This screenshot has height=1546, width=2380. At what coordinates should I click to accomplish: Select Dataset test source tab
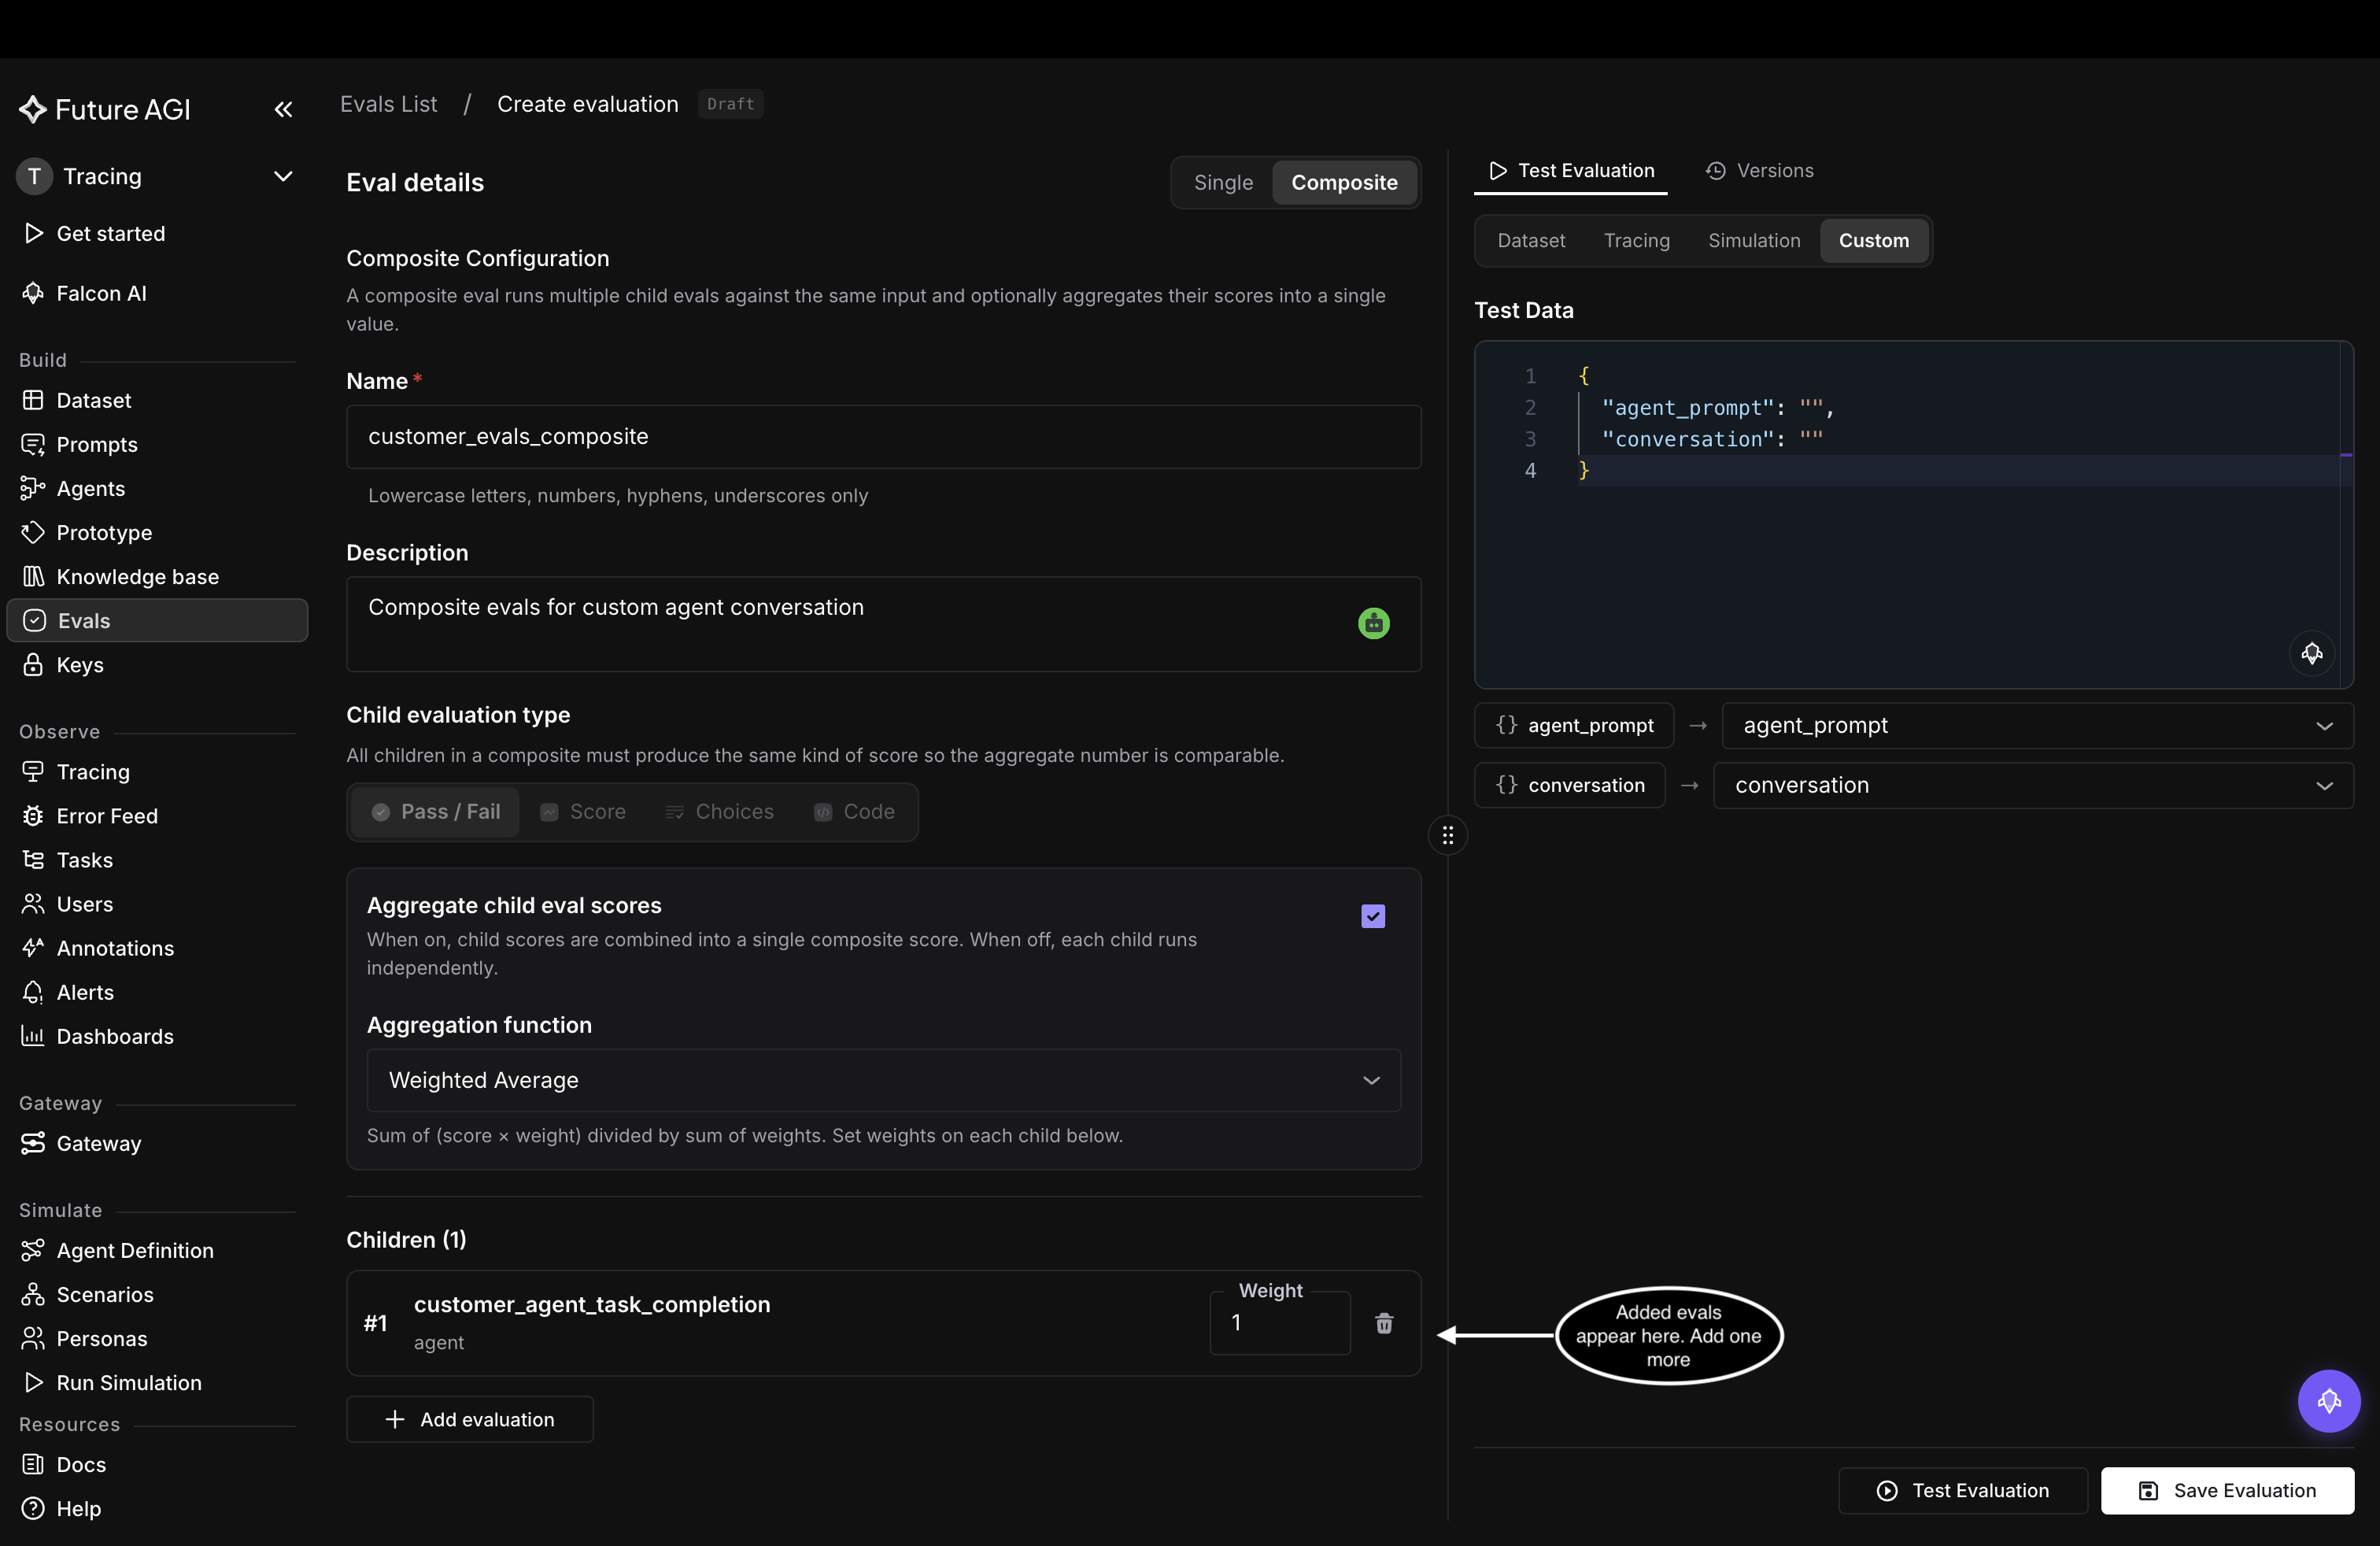(x=1531, y=240)
